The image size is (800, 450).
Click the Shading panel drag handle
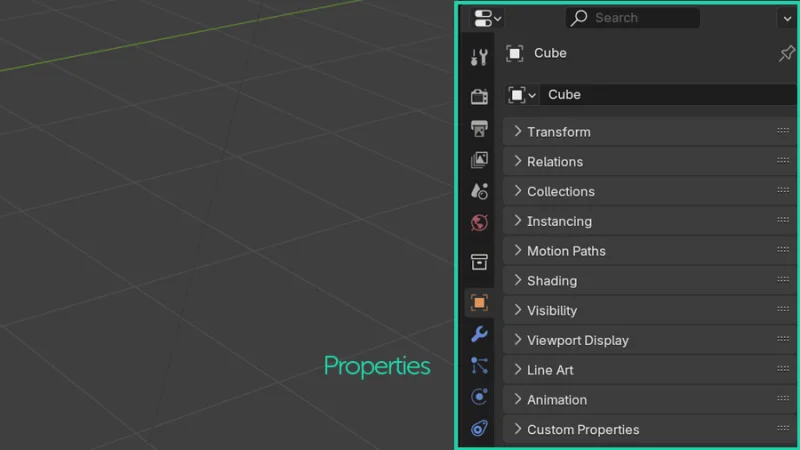coord(783,279)
